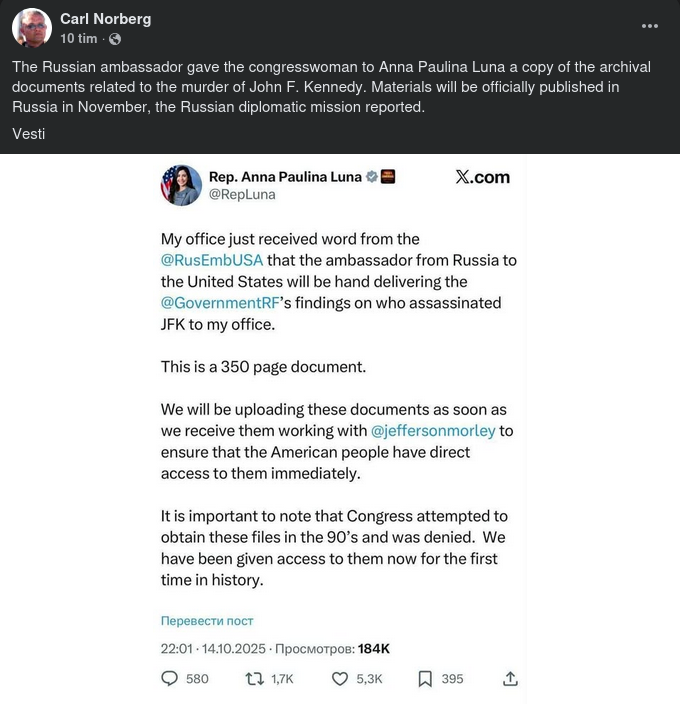Image resolution: width=680 pixels, height=704 pixels.
Task: Click the public audience globe icon
Action: [114, 39]
